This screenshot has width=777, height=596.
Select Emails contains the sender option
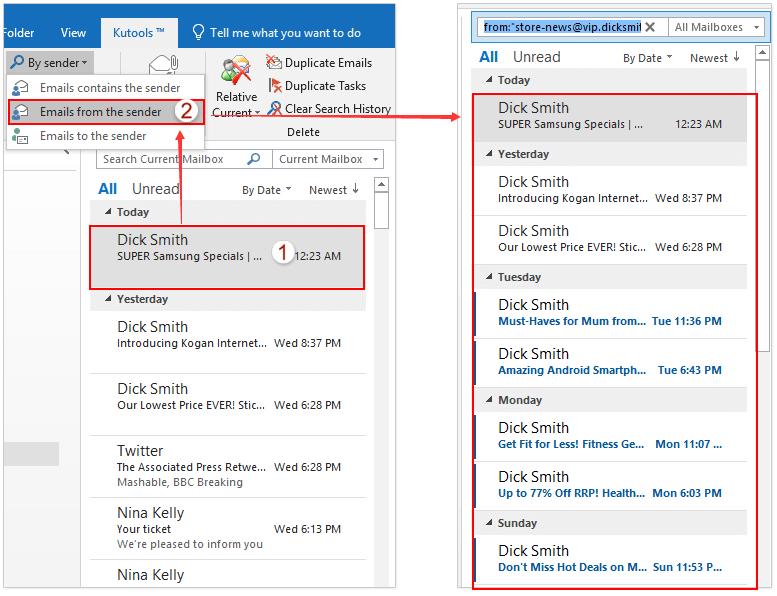[109, 88]
